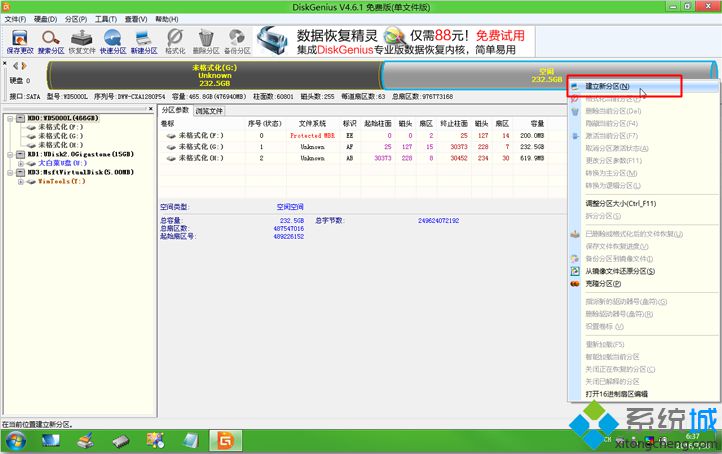Click the 格式化 format toolbar icon
Image resolution: width=722 pixels, height=454 pixels.
tap(175, 42)
